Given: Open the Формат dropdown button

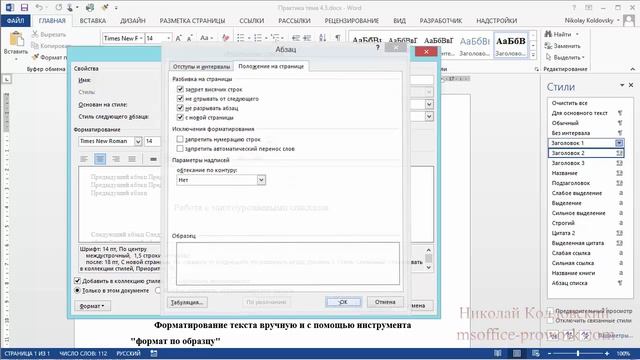Looking at the screenshot, I should pyautogui.click(x=92, y=306).
